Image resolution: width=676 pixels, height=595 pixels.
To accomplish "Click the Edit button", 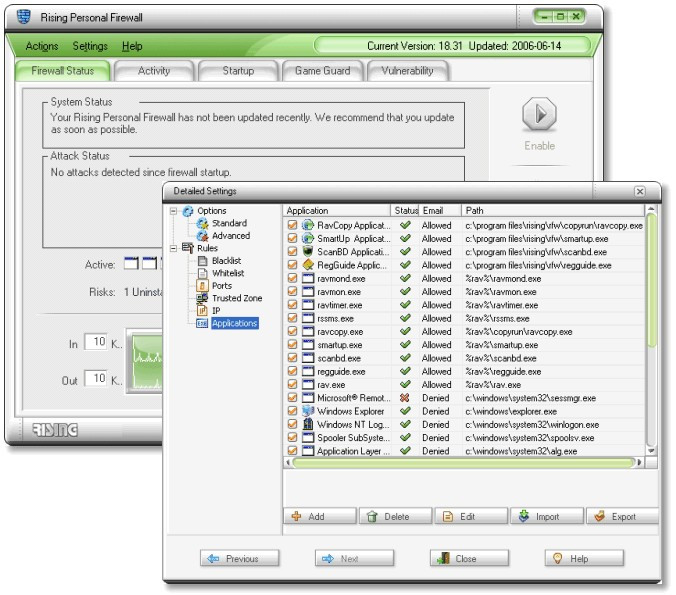I will (x=471, y=516).
